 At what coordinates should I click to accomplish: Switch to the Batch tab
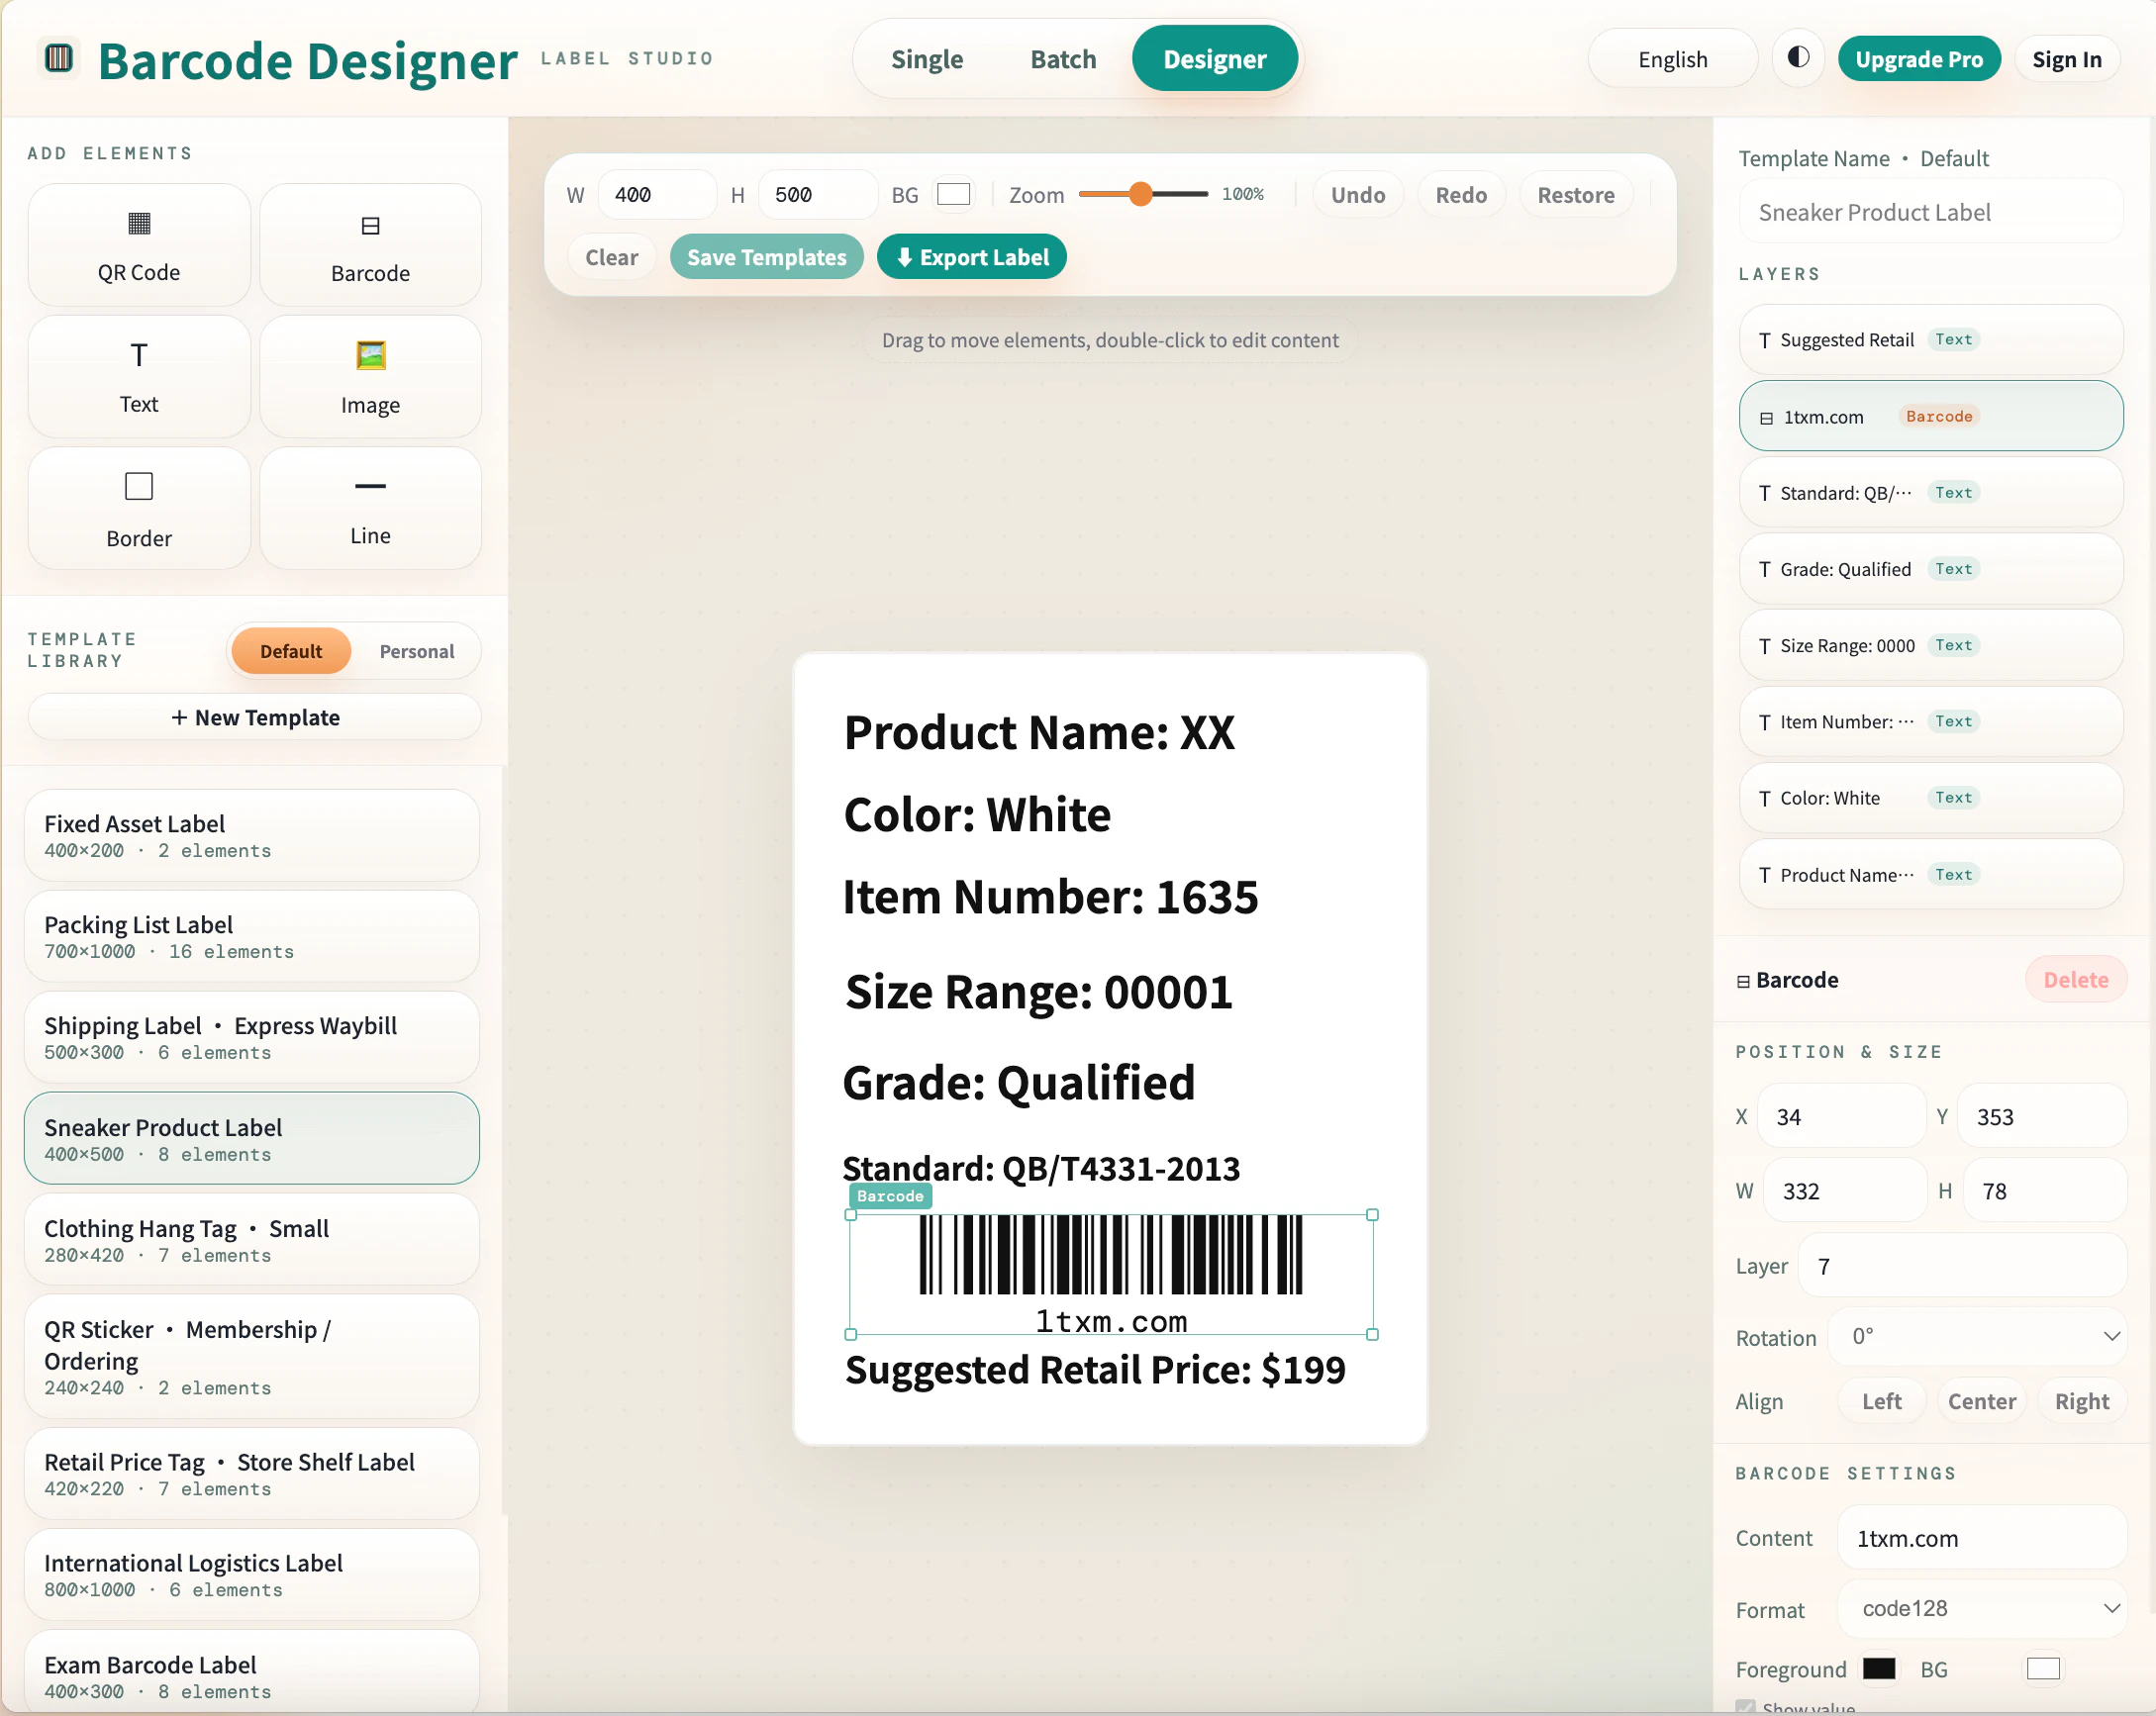click(1062, 58)
